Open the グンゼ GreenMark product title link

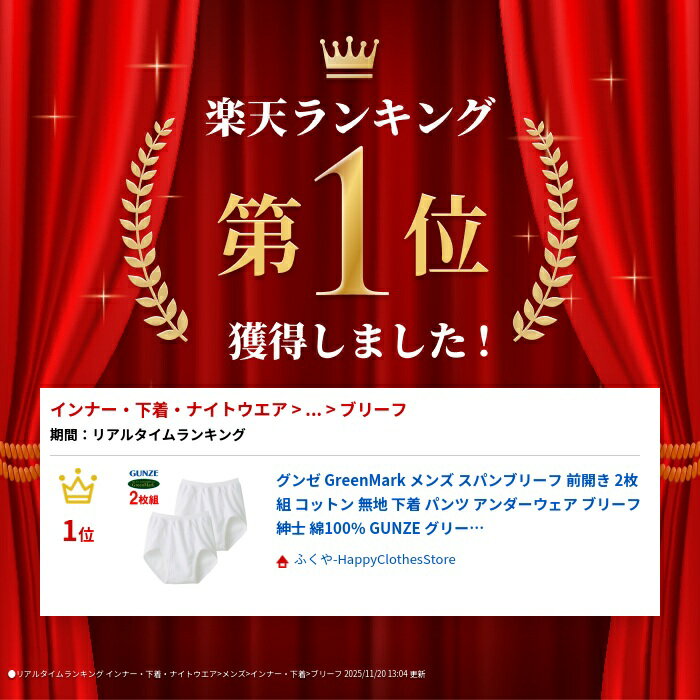458,504
